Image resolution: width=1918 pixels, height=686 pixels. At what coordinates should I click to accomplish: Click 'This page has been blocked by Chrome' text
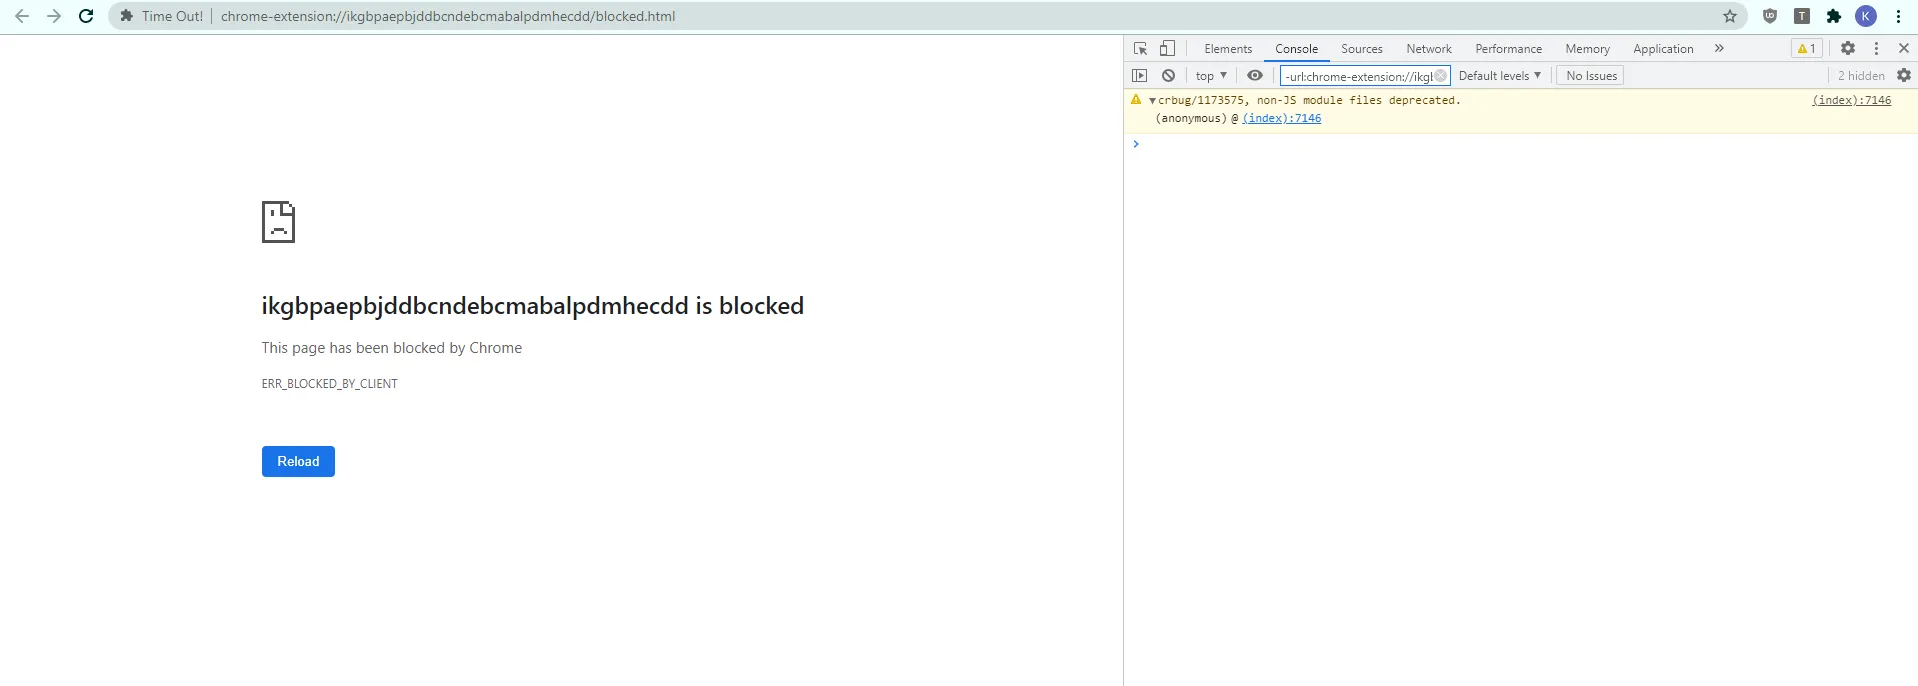coord(391,348)
